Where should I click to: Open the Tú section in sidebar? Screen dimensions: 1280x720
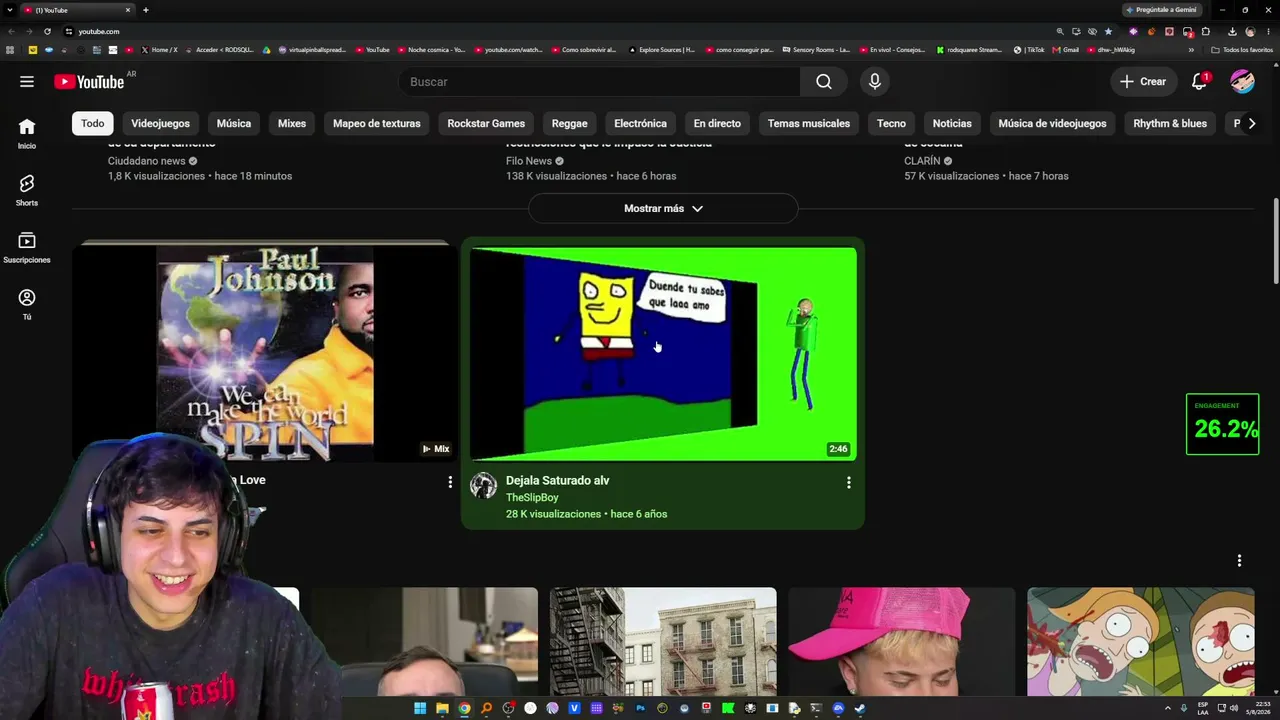[27, 304]
